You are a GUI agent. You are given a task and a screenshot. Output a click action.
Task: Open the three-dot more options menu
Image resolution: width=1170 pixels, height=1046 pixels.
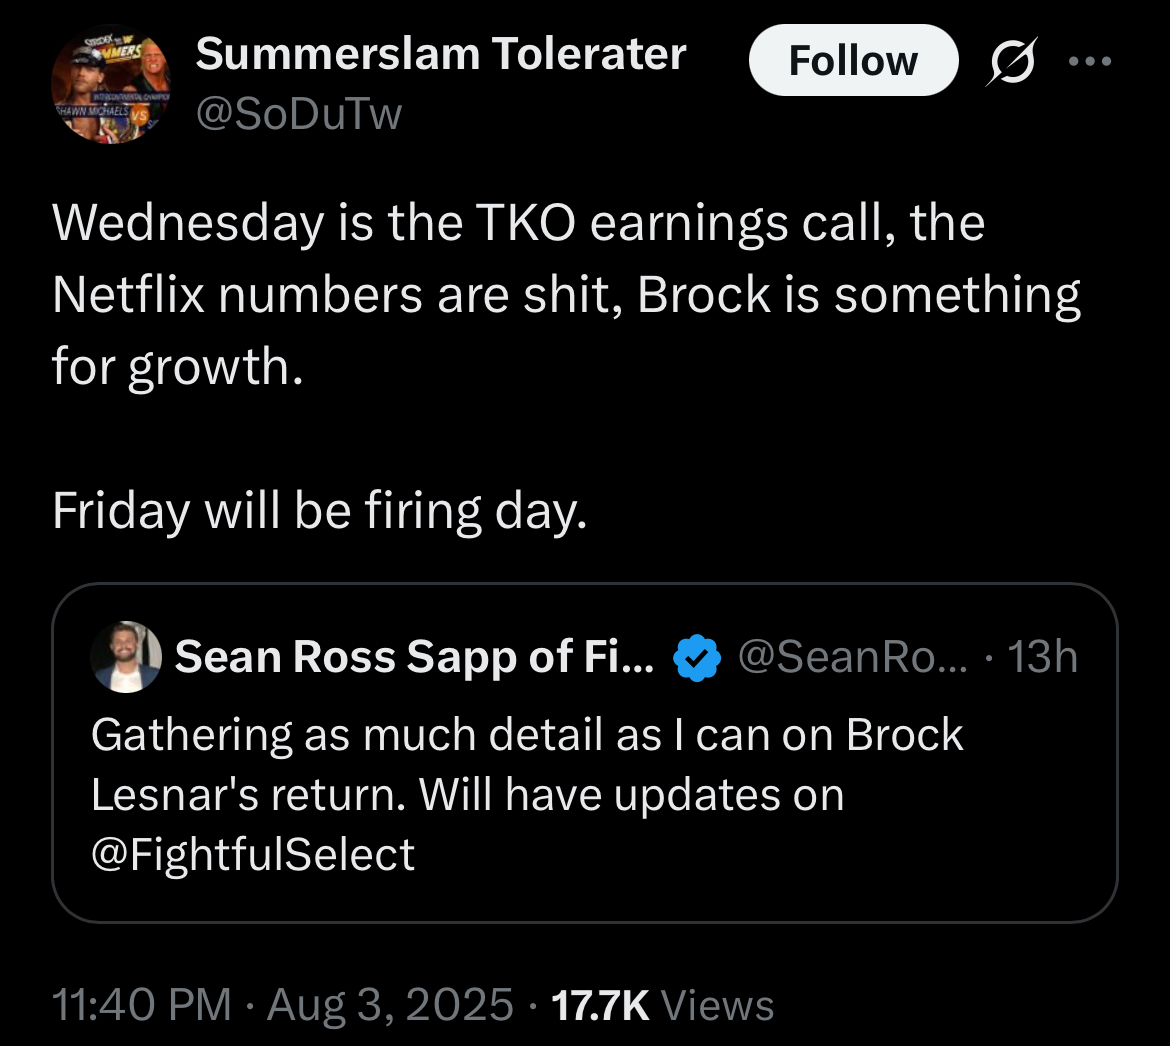click(1089, 61)
